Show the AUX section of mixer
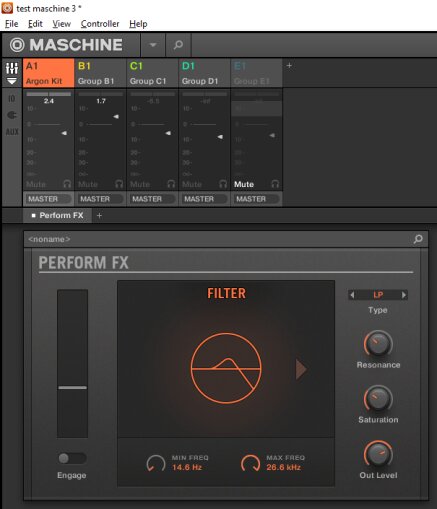Viewport: 437px width, 509px height. 12,132
